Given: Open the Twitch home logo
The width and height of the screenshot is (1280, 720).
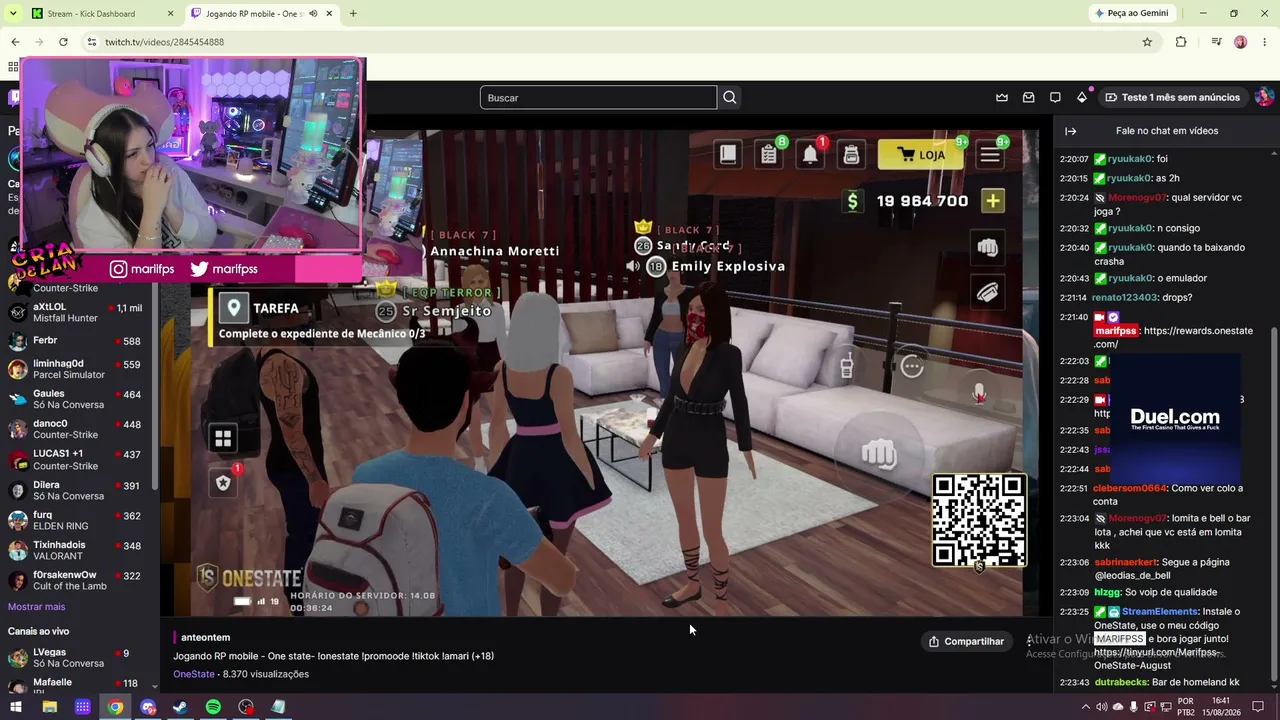Looking at the screenshot, I should click(12, 98).
